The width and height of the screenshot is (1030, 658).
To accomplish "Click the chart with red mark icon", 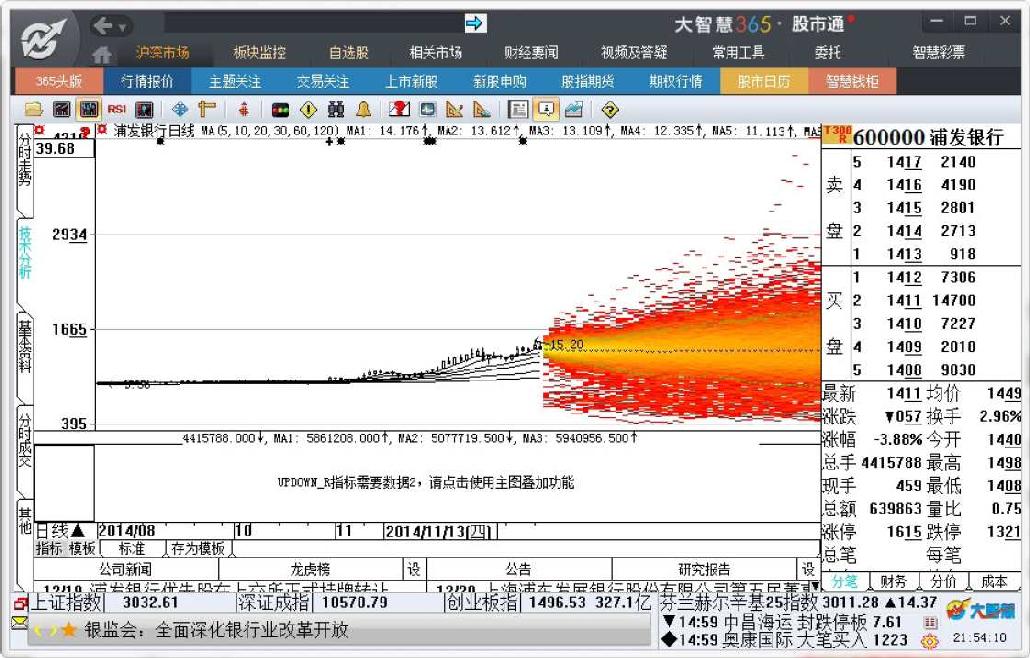I will [399, 109].
